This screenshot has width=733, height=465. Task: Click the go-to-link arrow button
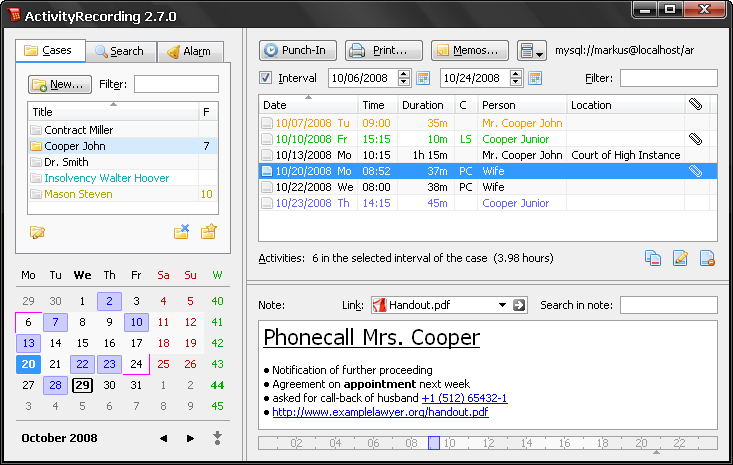pos(519,305)
